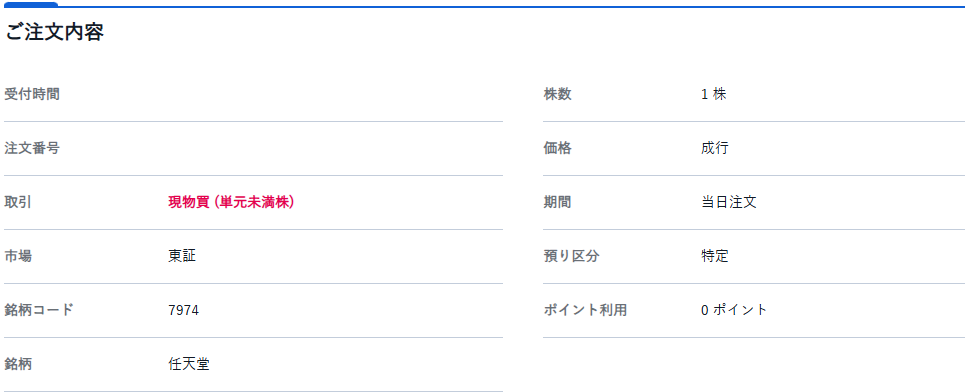Click the 0 ポイント value
Image resolution: width=965 pixels, height=392 pixels.
734,310
